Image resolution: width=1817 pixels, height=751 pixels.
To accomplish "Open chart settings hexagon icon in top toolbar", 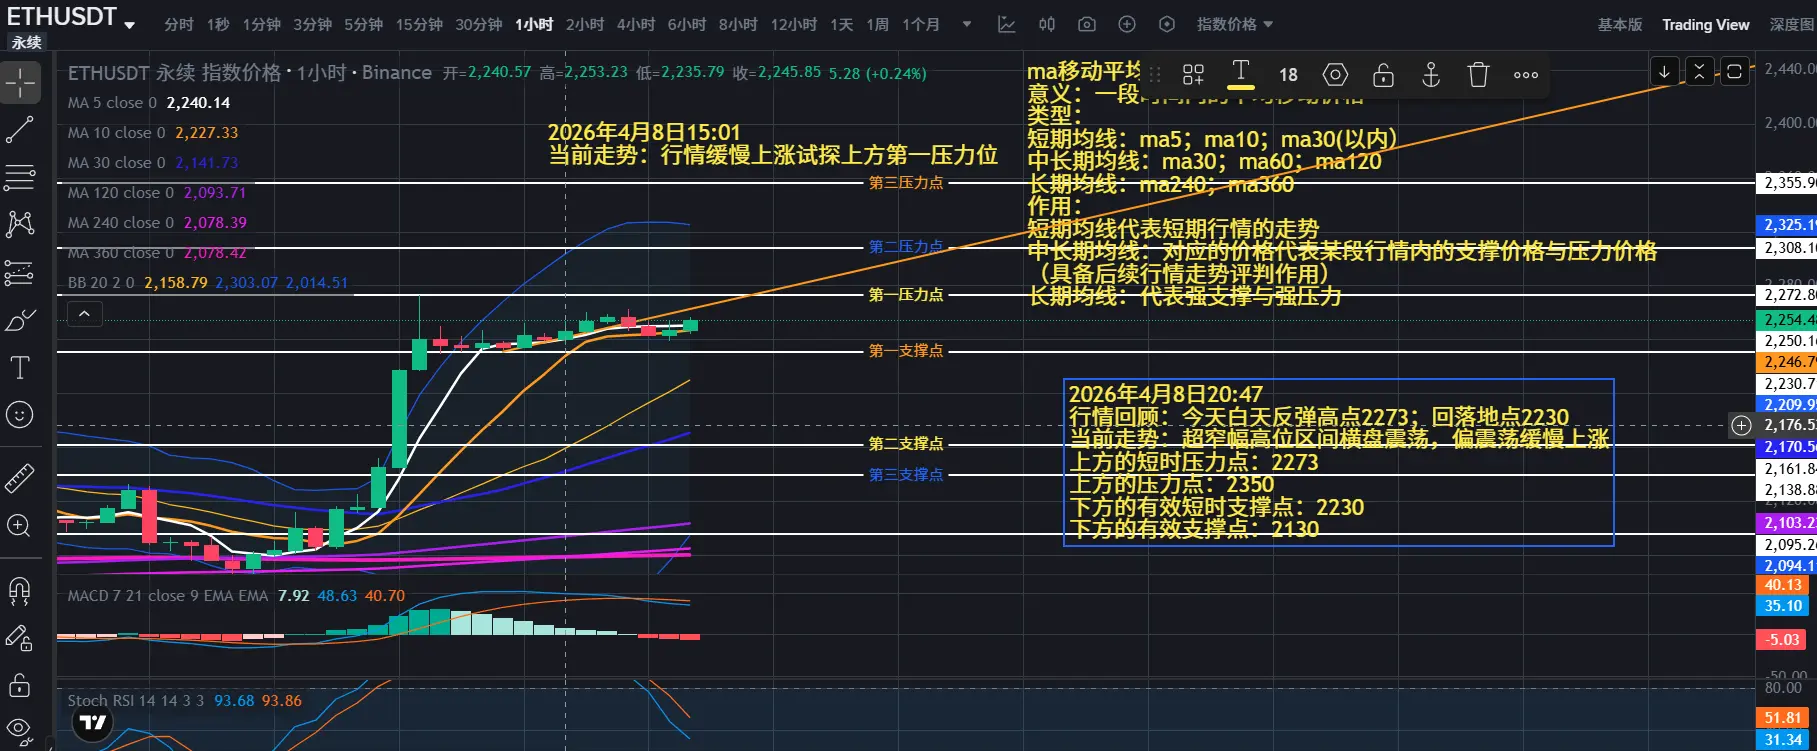I will [1167, 24].
